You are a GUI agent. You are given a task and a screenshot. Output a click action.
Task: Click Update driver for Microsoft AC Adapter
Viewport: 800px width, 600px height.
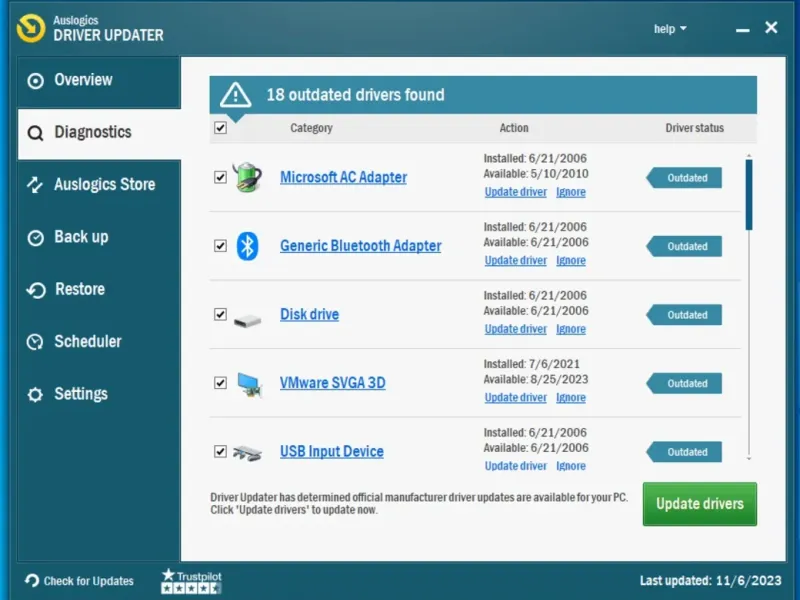click(x=515, y=192)
